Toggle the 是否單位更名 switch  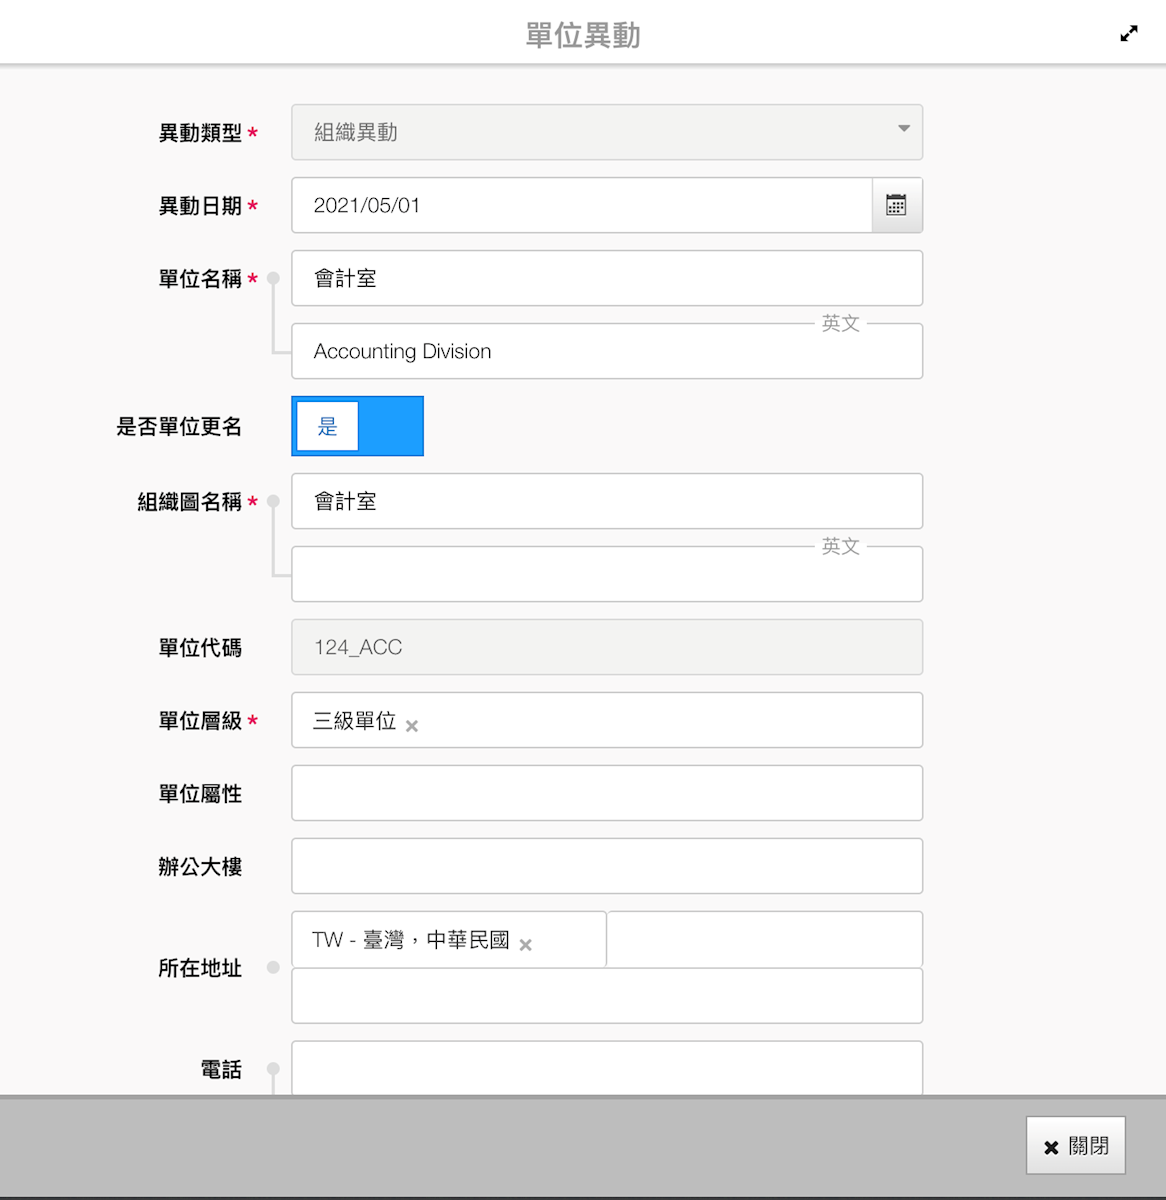(x=357, y=426)
